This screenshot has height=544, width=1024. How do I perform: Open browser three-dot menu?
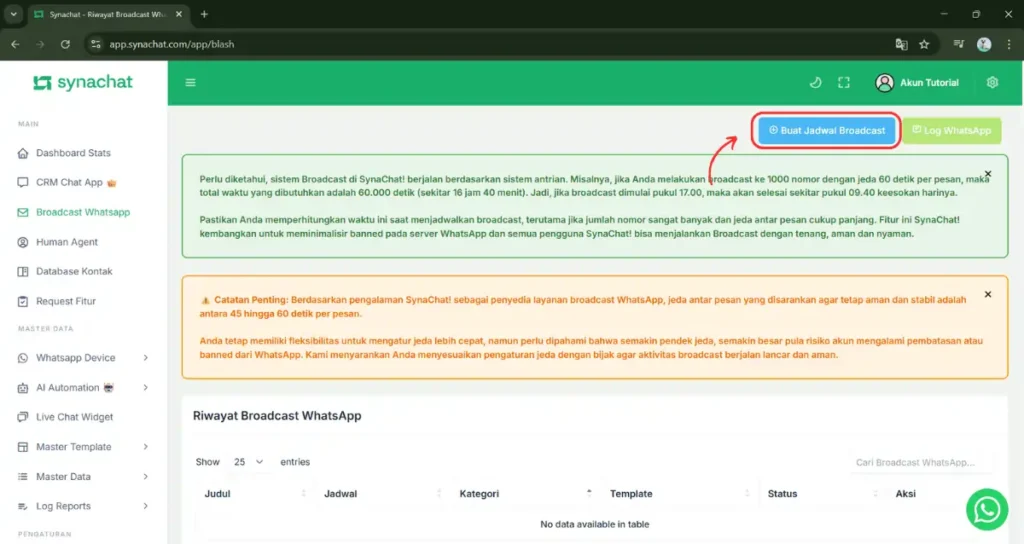point(1009,44)
